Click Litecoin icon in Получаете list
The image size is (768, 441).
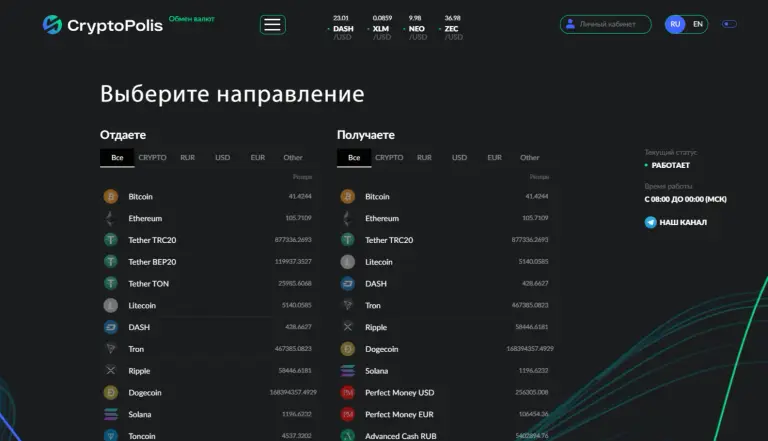[348, 262]
